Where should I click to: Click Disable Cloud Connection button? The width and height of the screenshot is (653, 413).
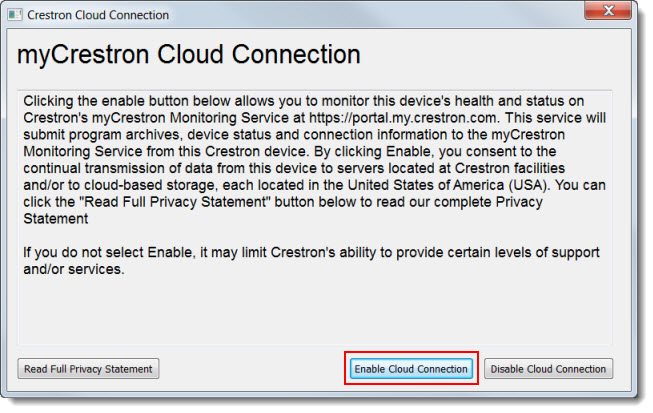pos(548,369)
